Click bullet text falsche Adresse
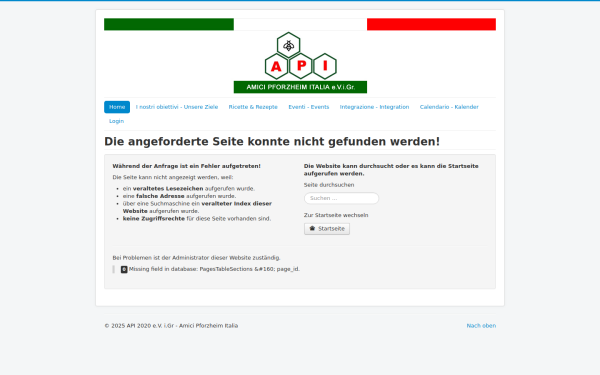The width and height of the screenshot is (600, 375). 160,196
